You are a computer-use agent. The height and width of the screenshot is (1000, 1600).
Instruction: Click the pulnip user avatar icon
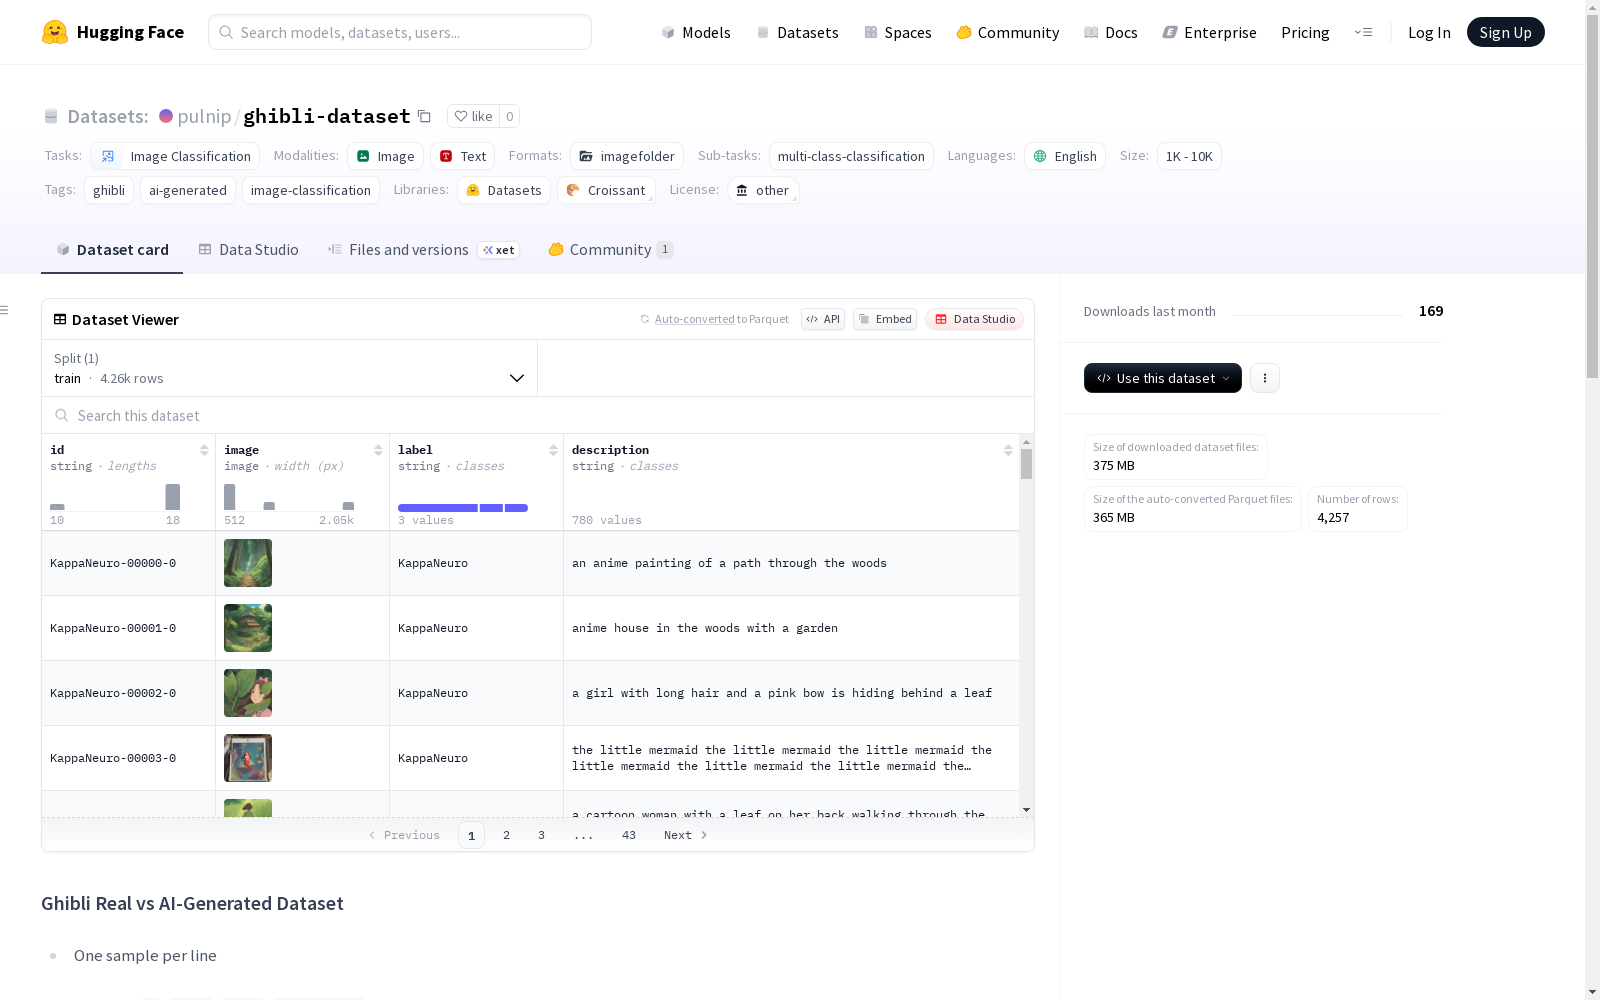point(166,116)
